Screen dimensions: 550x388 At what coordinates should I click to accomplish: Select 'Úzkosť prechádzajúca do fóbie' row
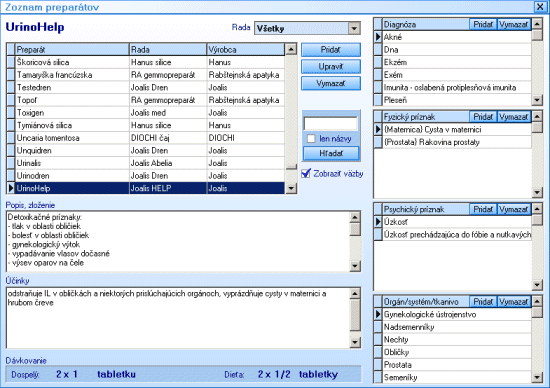click(x=457, y=235)
